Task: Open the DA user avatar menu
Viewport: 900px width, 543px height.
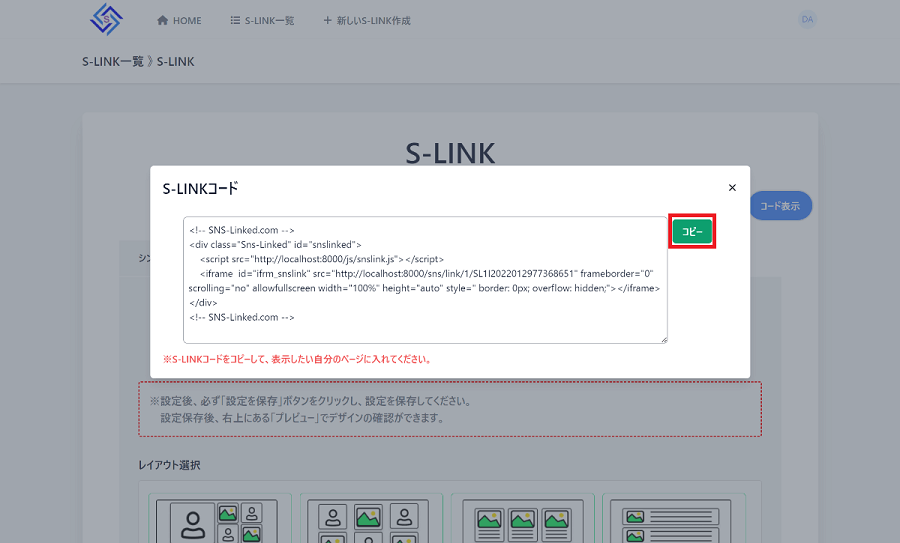Action: click(807, 20)
